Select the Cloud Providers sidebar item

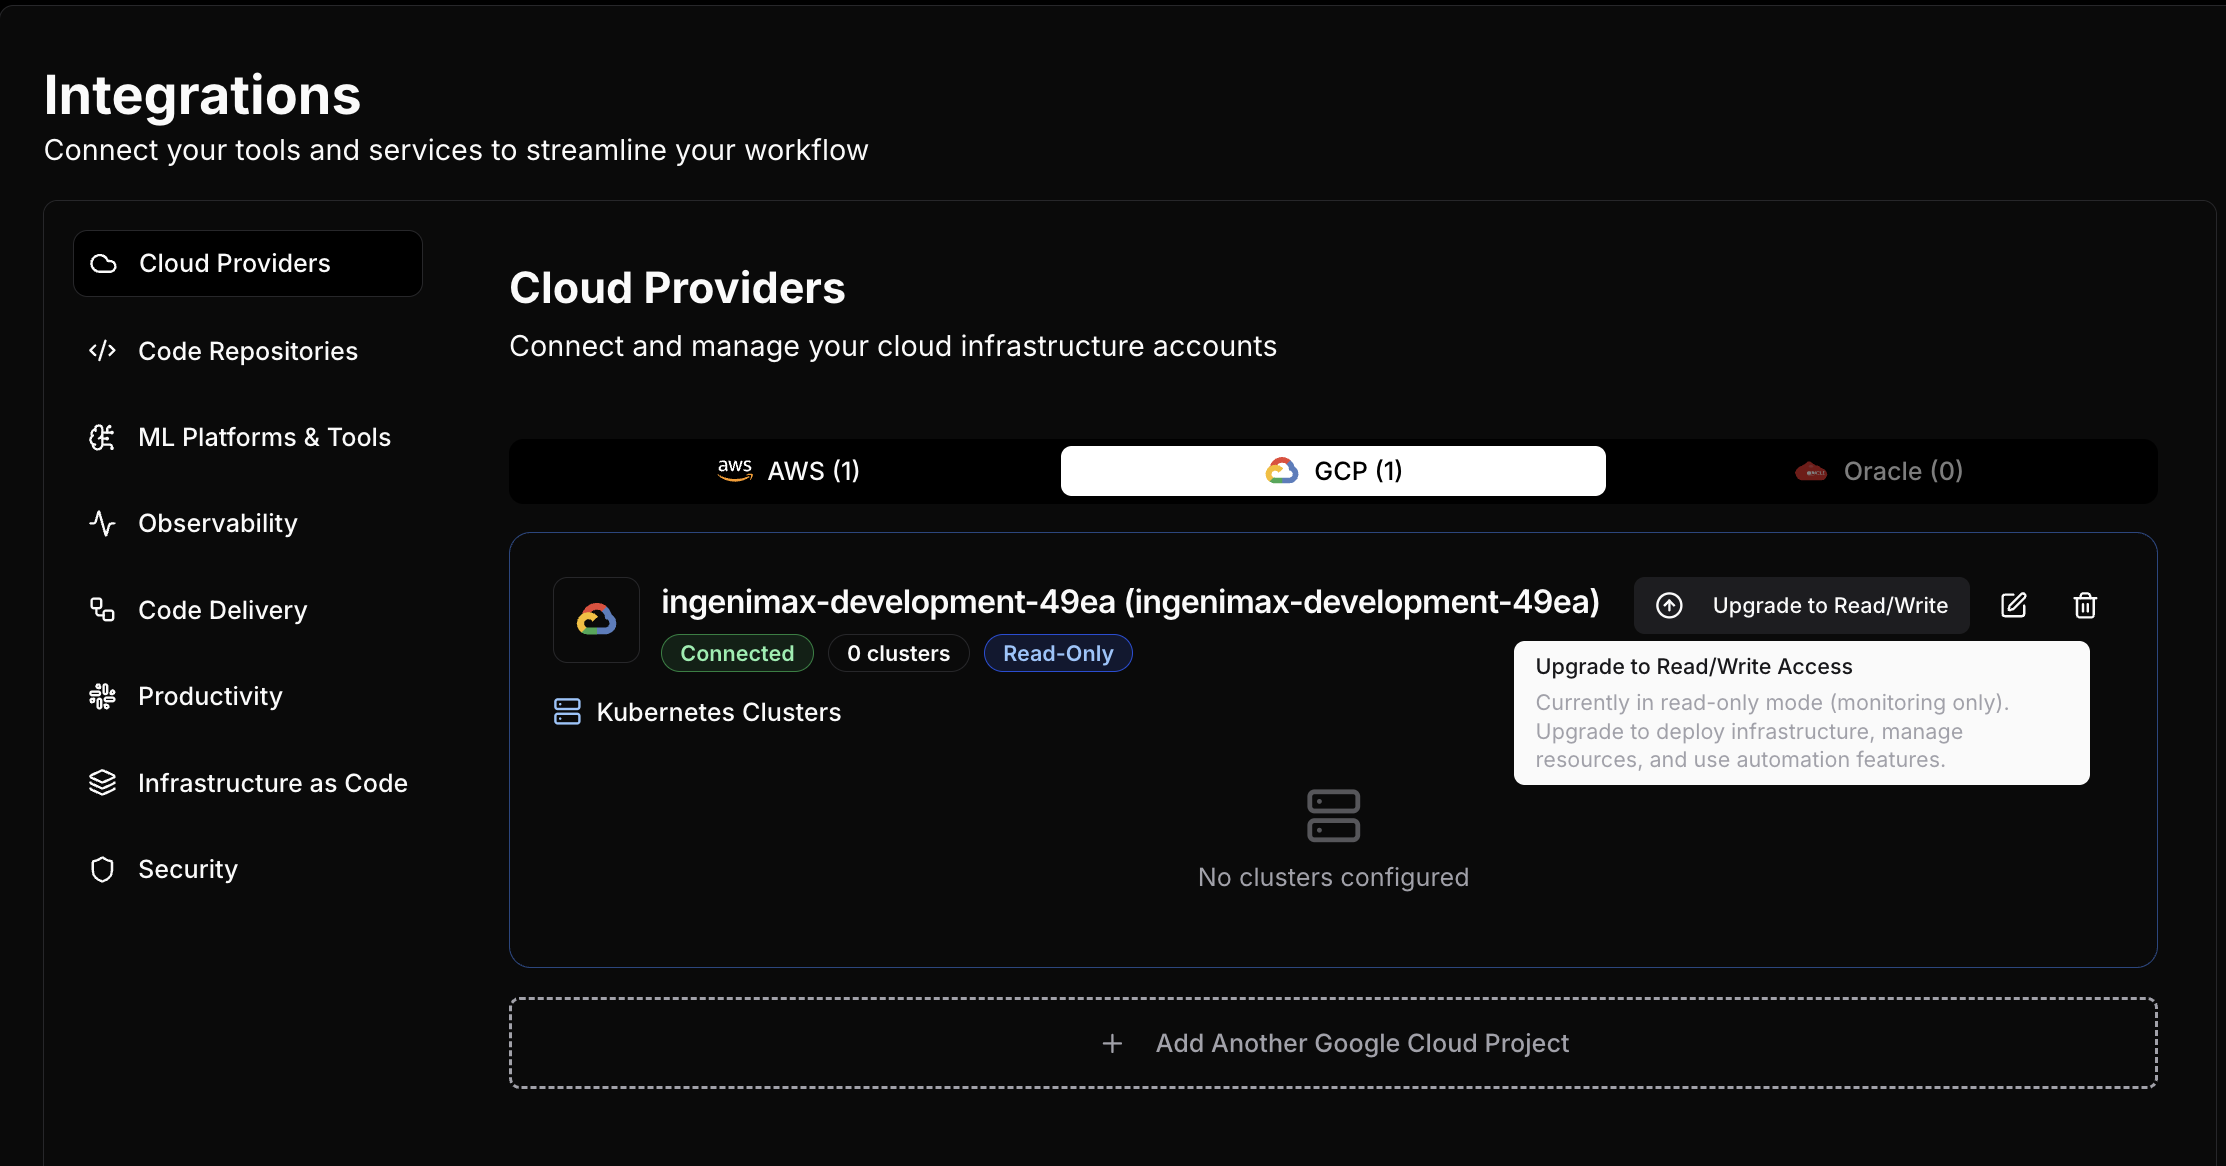coord(247,263)
